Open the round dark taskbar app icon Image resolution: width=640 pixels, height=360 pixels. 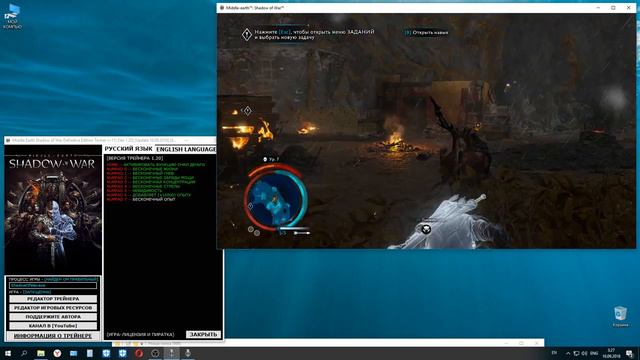click(x=155, y=353)
